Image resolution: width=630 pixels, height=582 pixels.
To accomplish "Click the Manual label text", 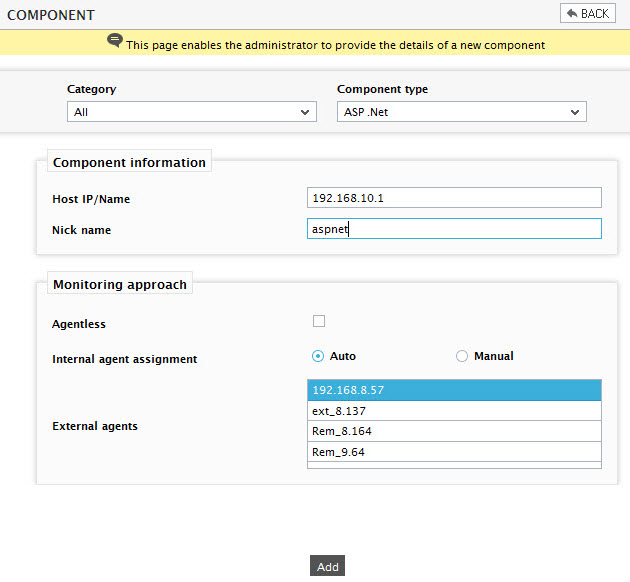I will point(494,356).
